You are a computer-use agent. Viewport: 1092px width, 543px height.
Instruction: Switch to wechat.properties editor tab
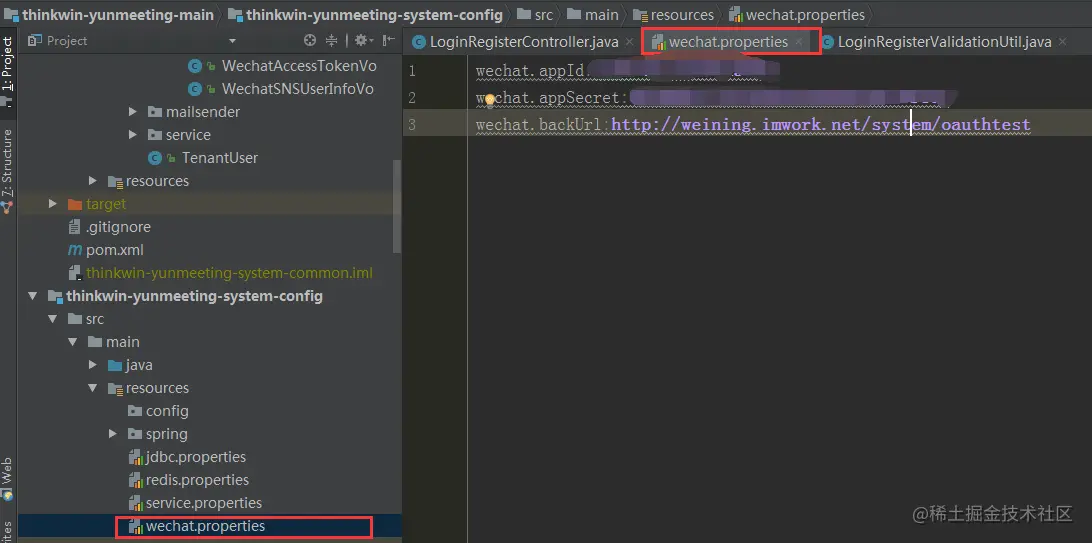click(x=728, y=42)
